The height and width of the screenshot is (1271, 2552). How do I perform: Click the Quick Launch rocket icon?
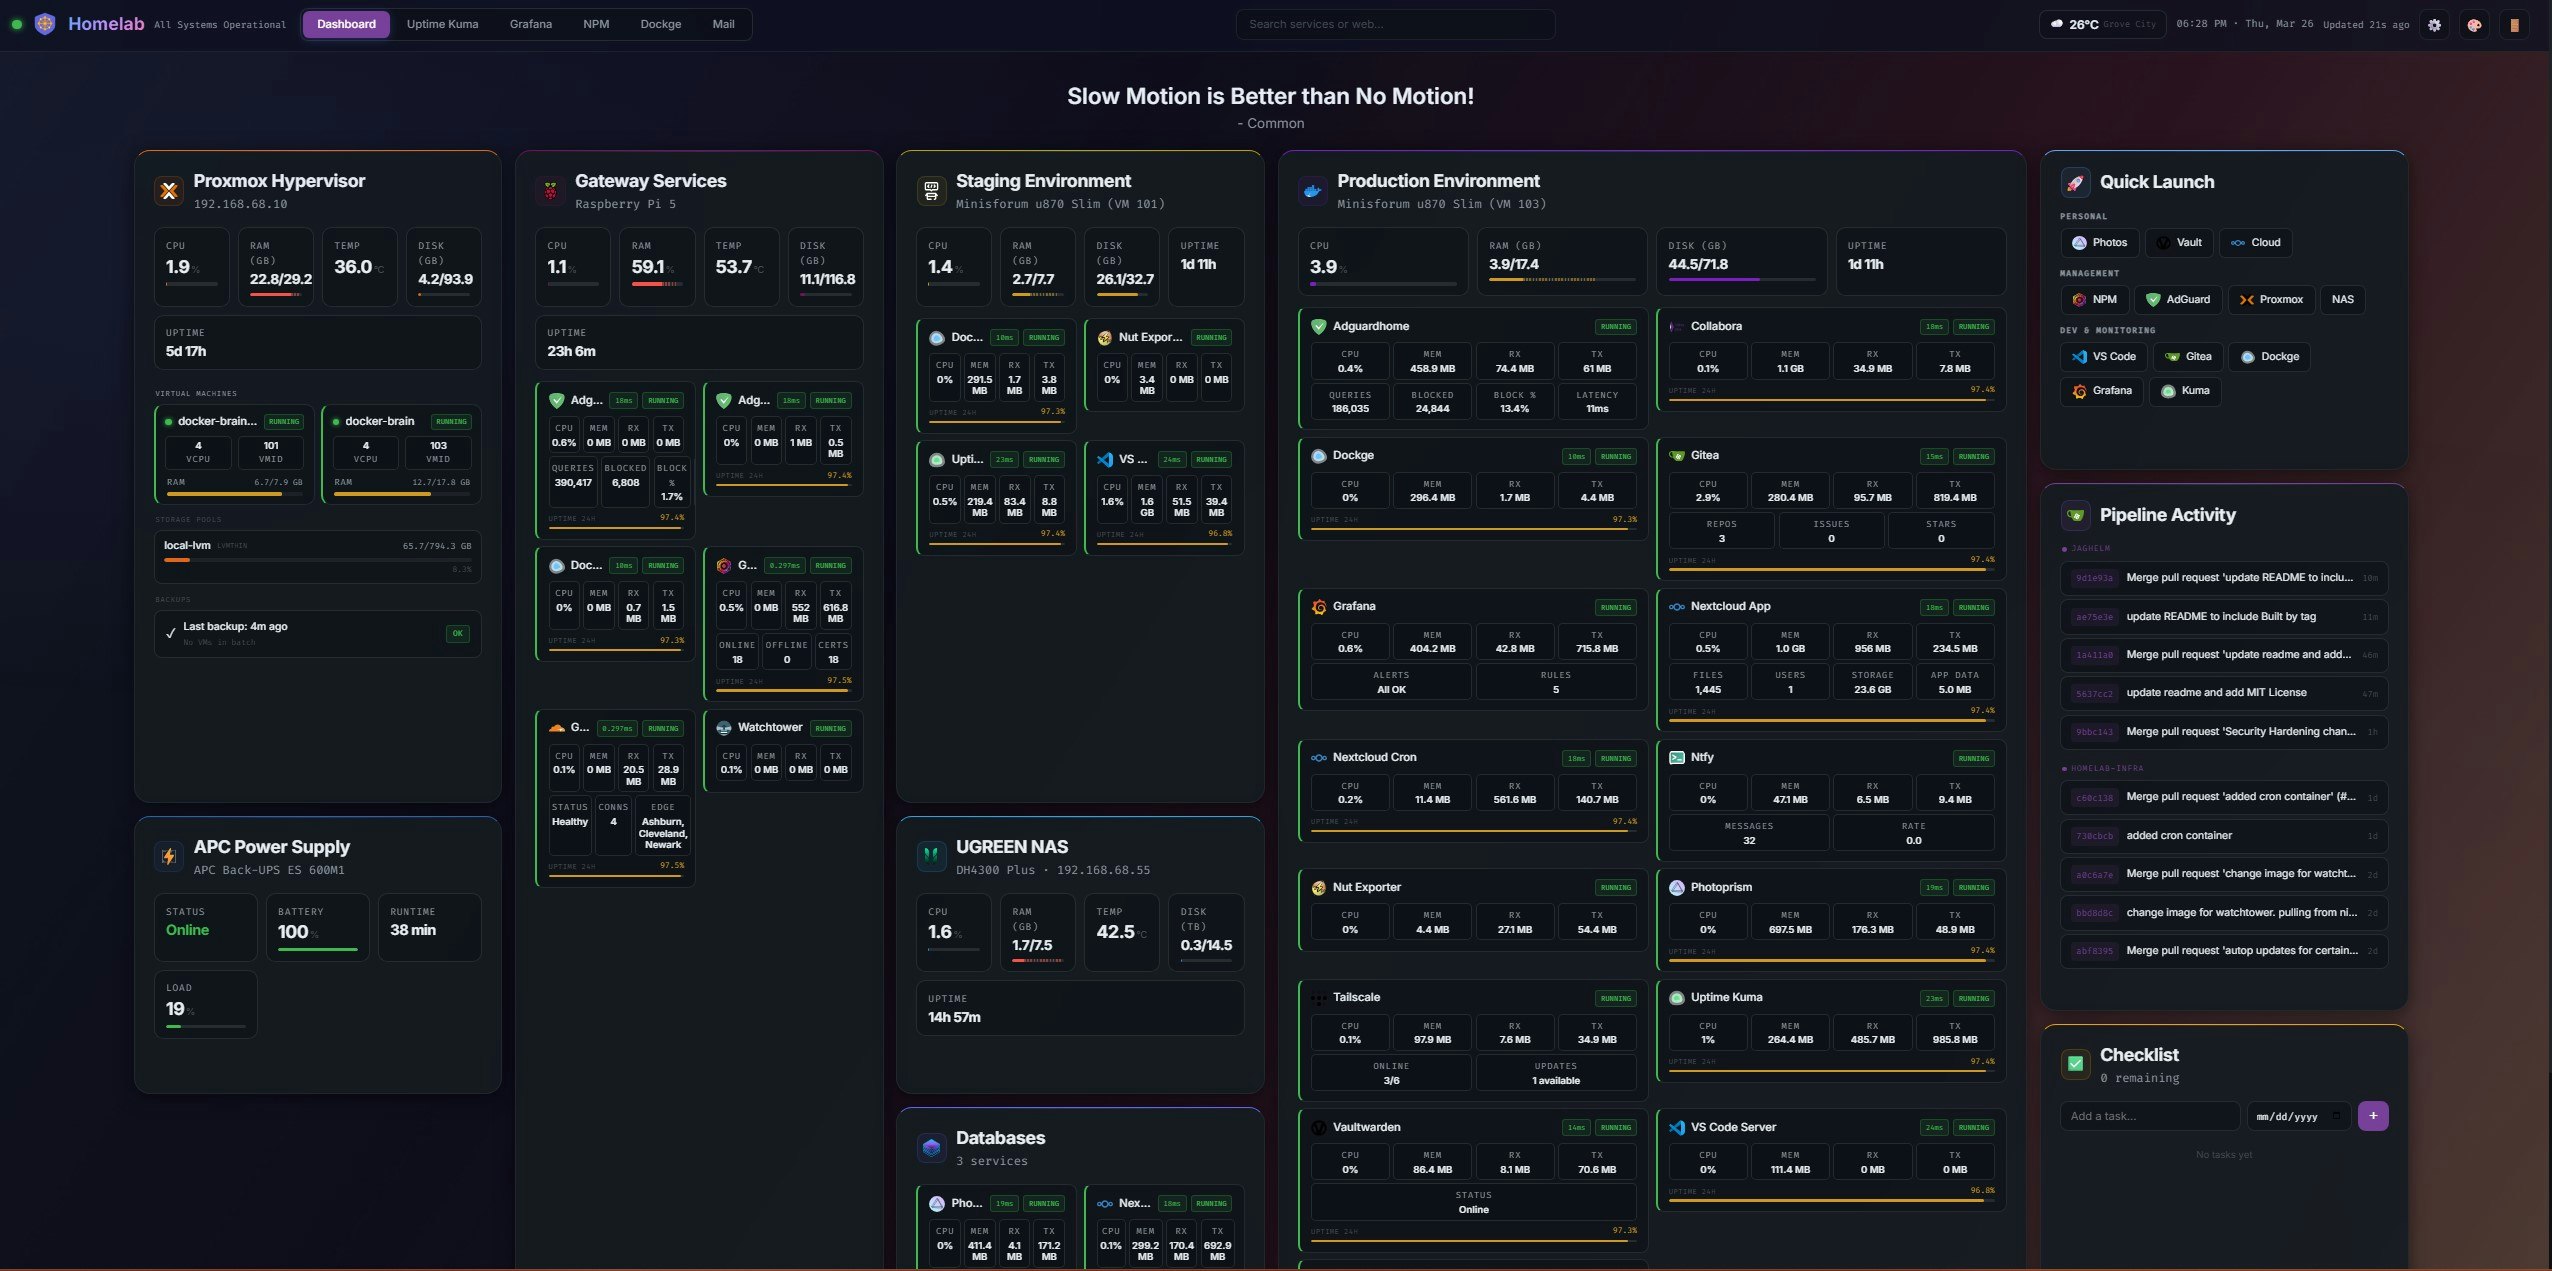(x=2075, y=182)
